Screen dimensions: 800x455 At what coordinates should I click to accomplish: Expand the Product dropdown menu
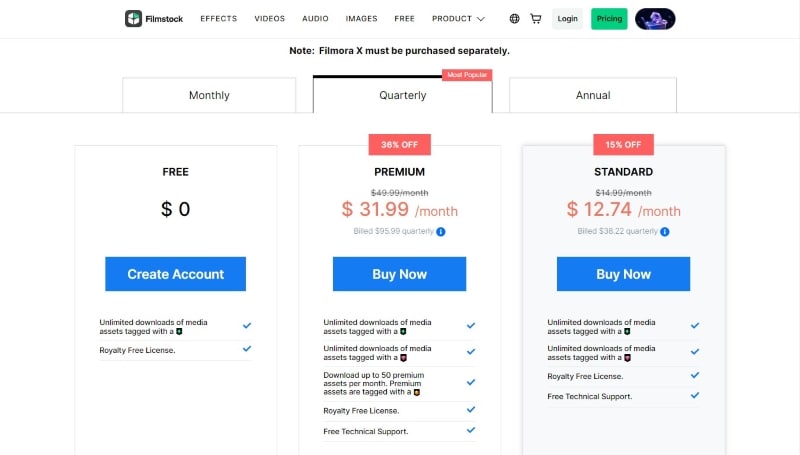[458, 19]
